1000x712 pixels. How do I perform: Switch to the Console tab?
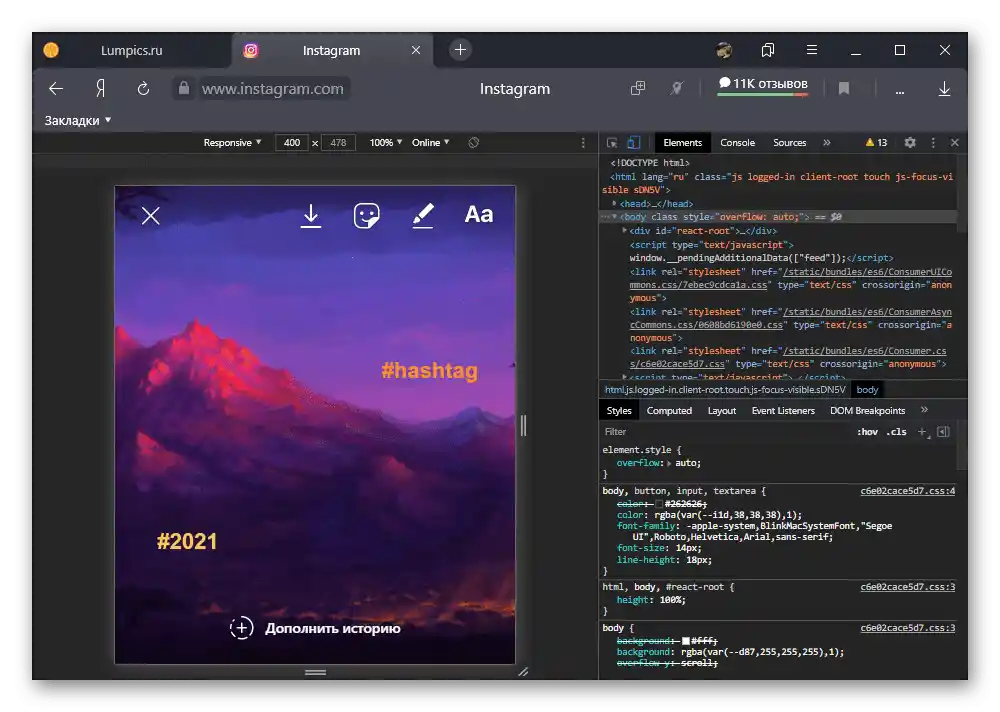[737, 143]
